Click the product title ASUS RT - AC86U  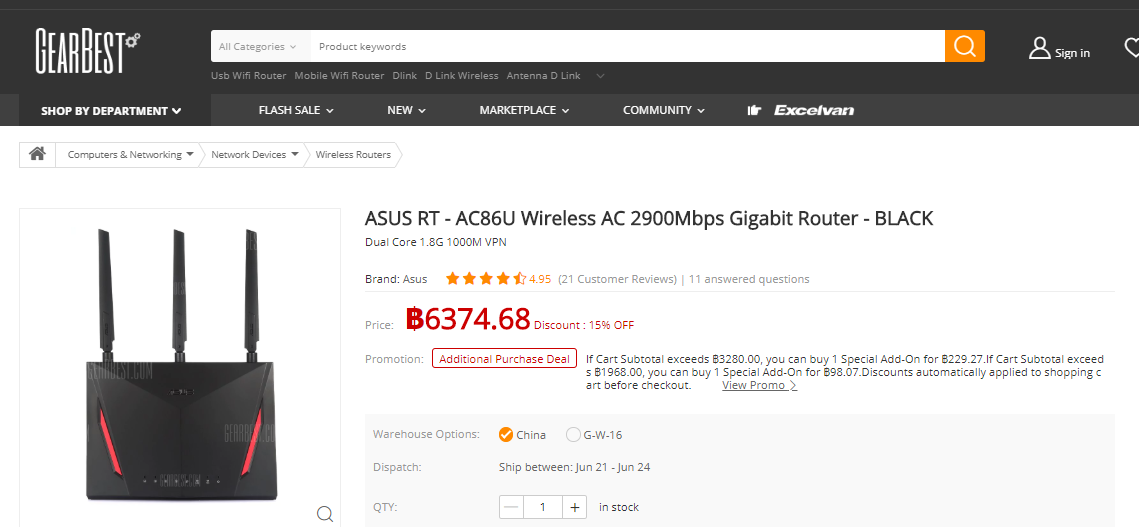(649, 218)
